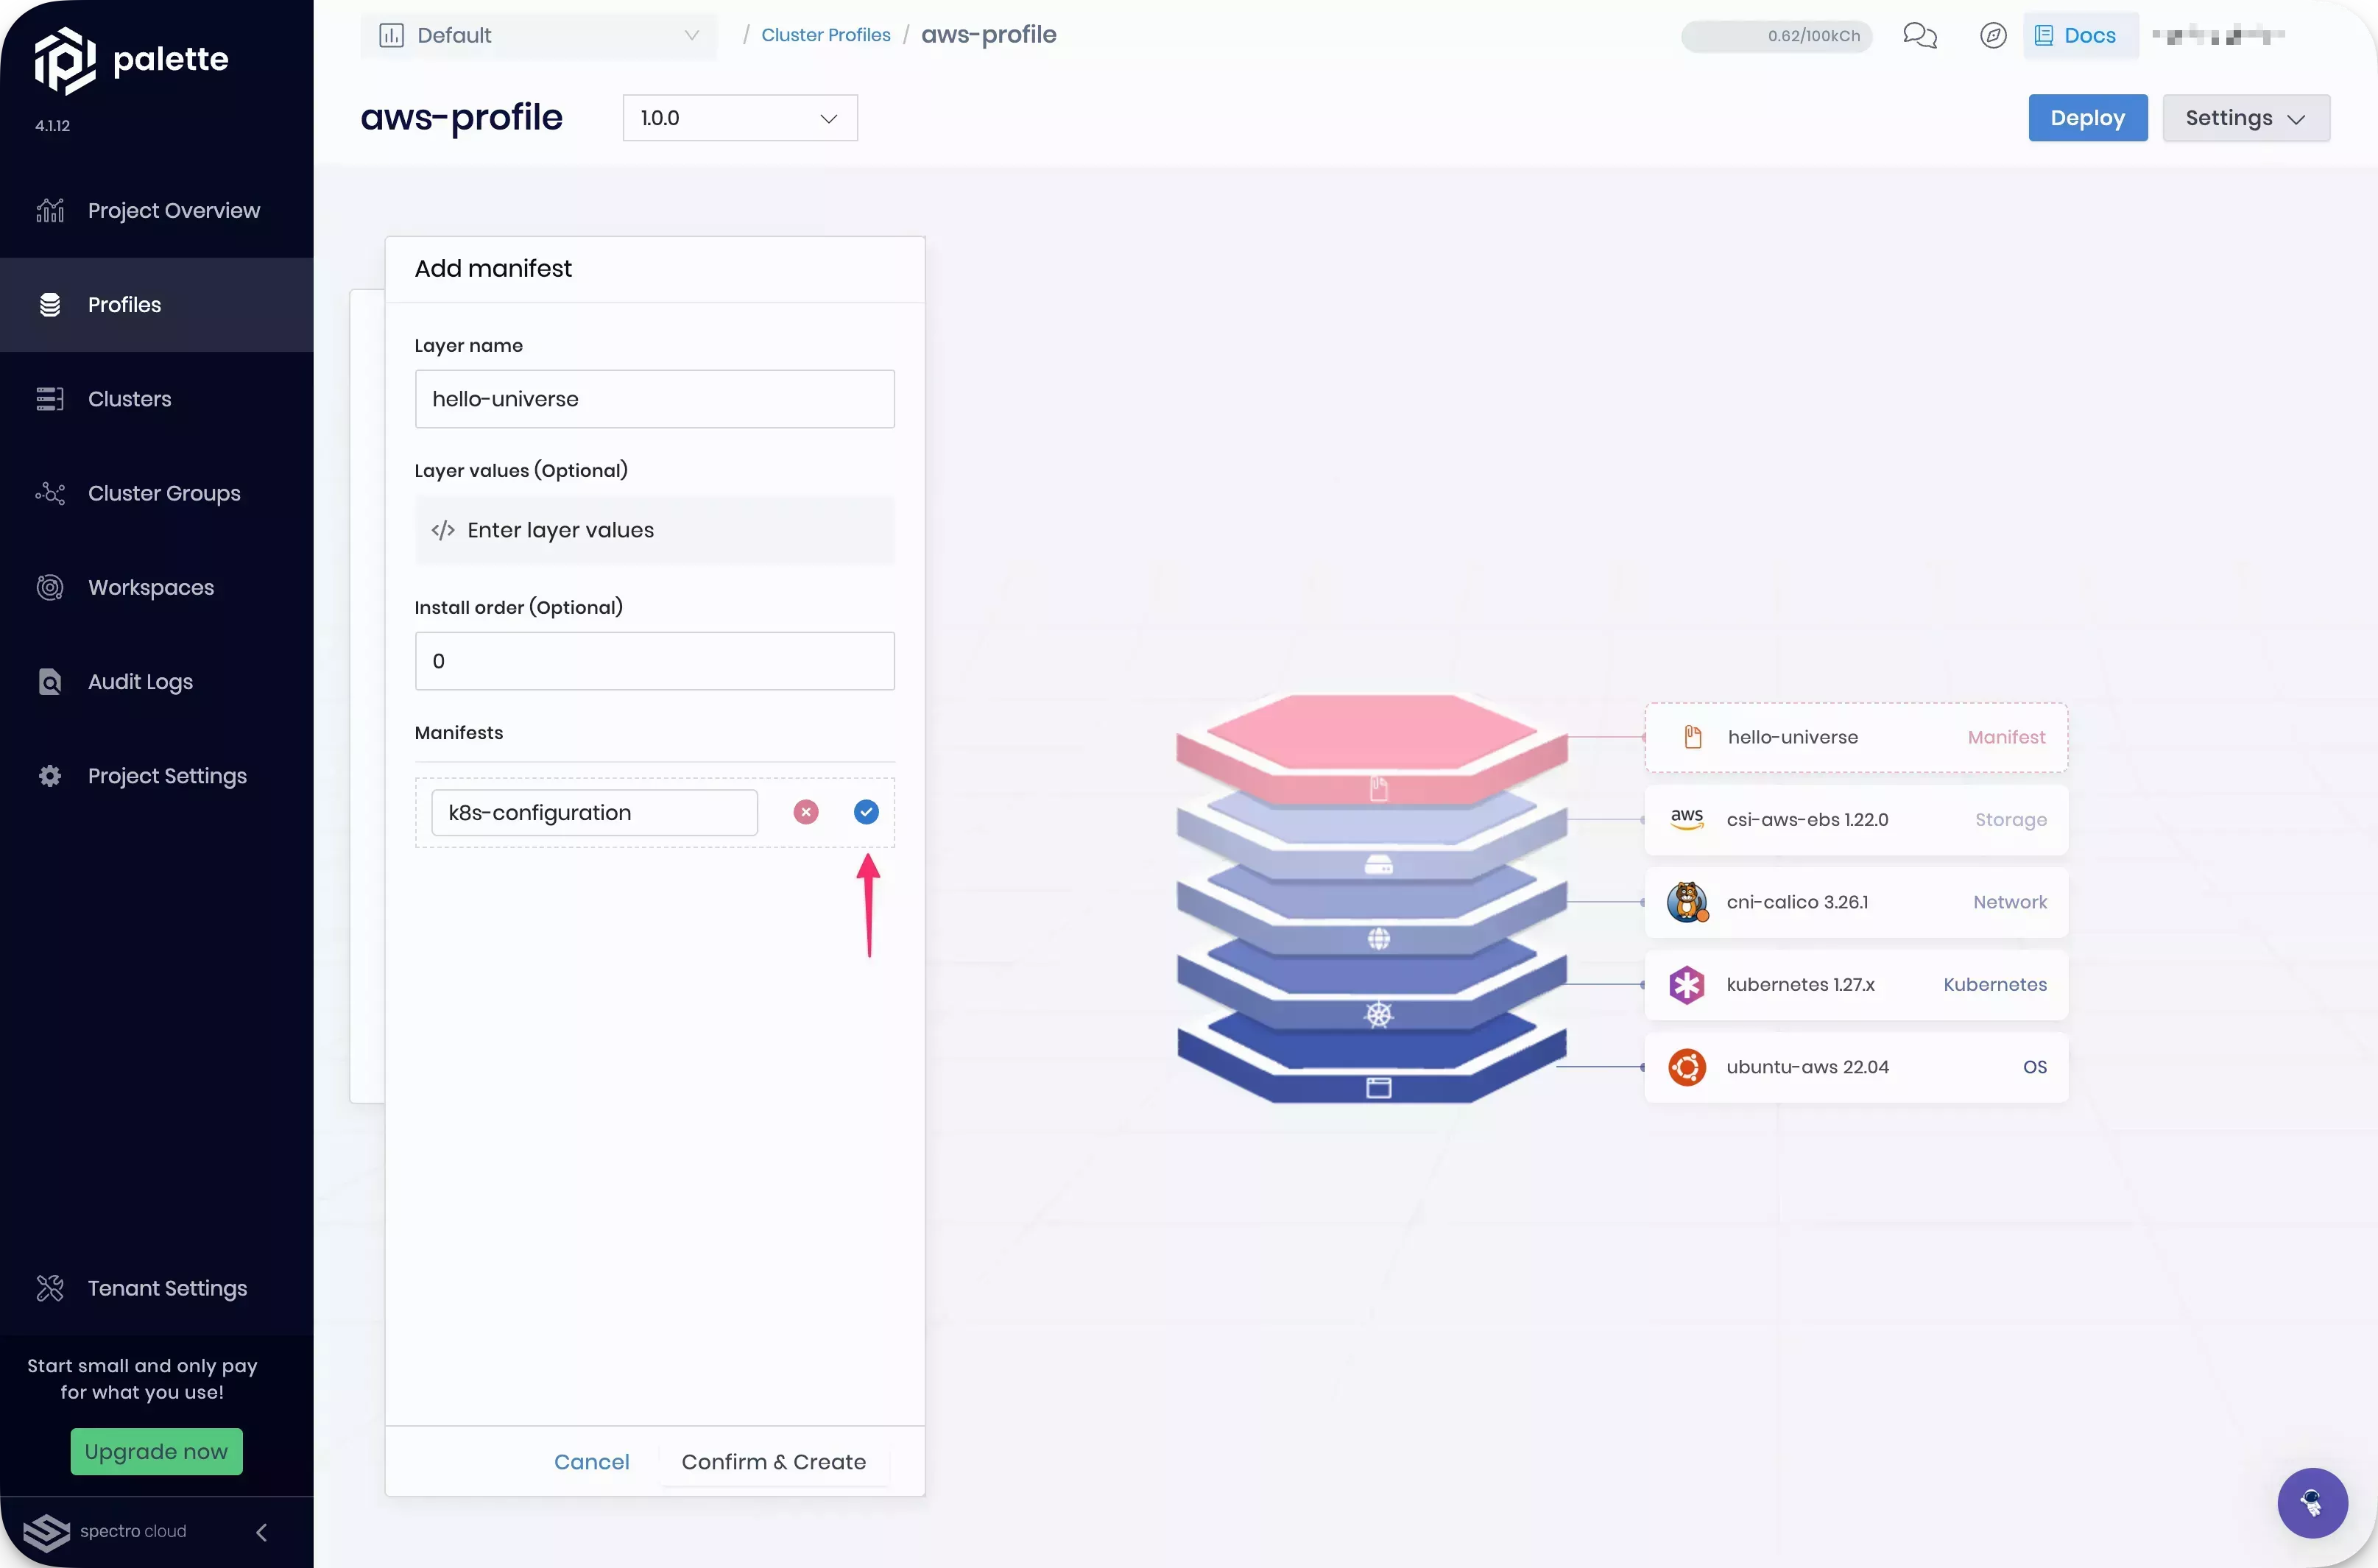The image size is (2378, 1568).
Task: Edit the k8s-configuration manifest name field
Action: 594,813
